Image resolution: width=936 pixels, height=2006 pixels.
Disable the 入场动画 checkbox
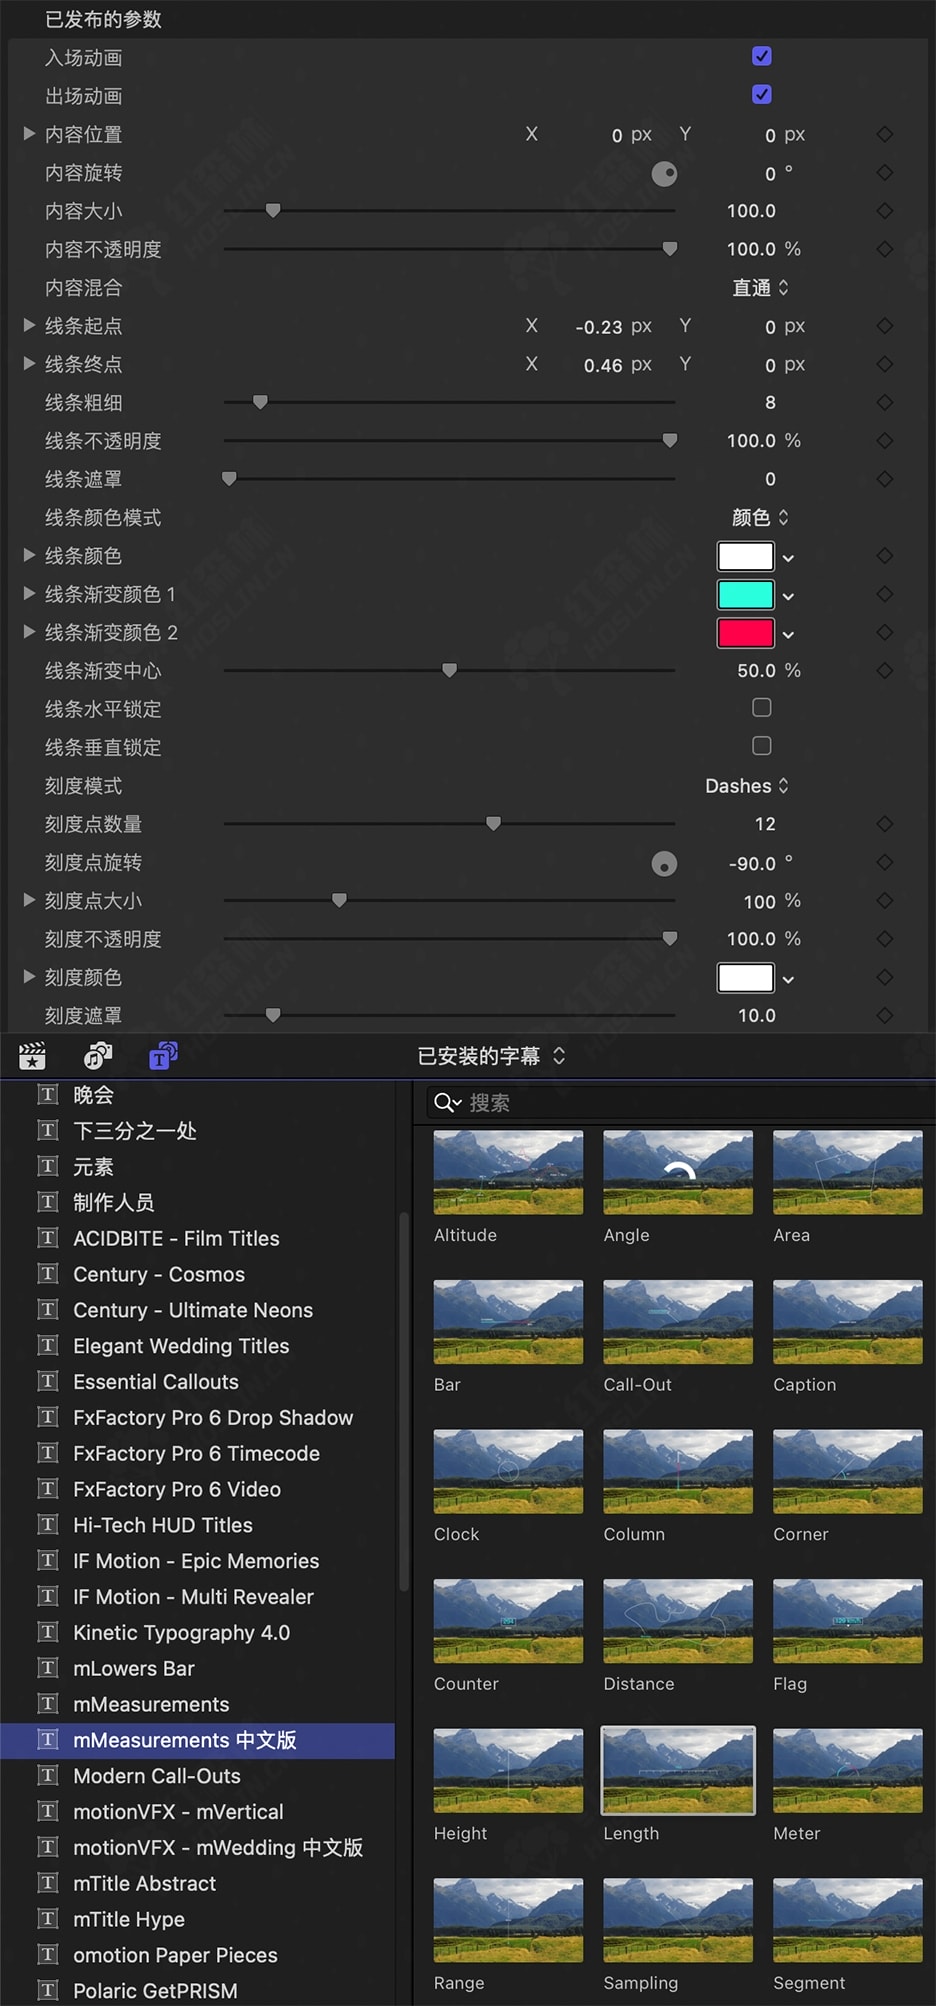pyautogui.click(x=762, y=57)
